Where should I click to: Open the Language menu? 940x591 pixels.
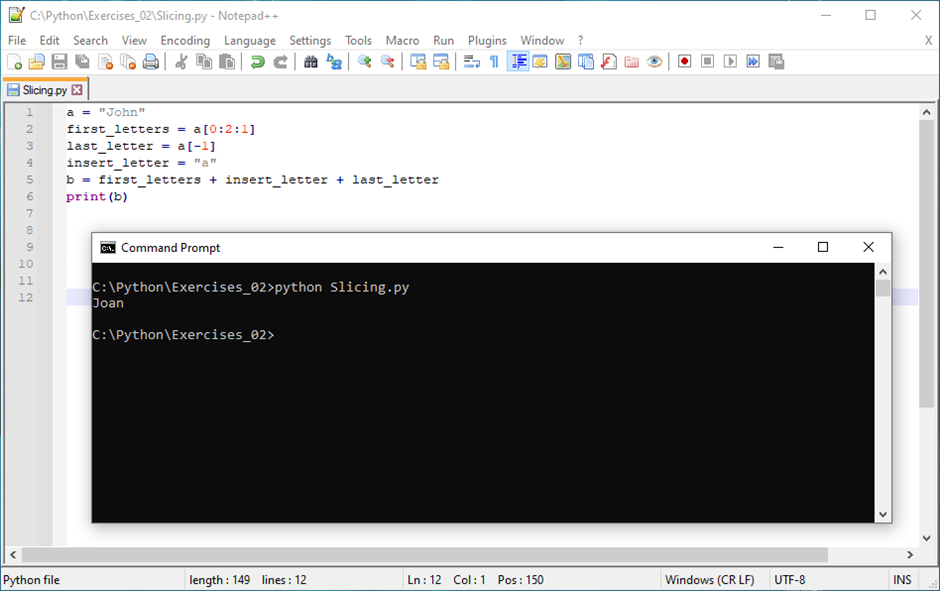[250, 40]
